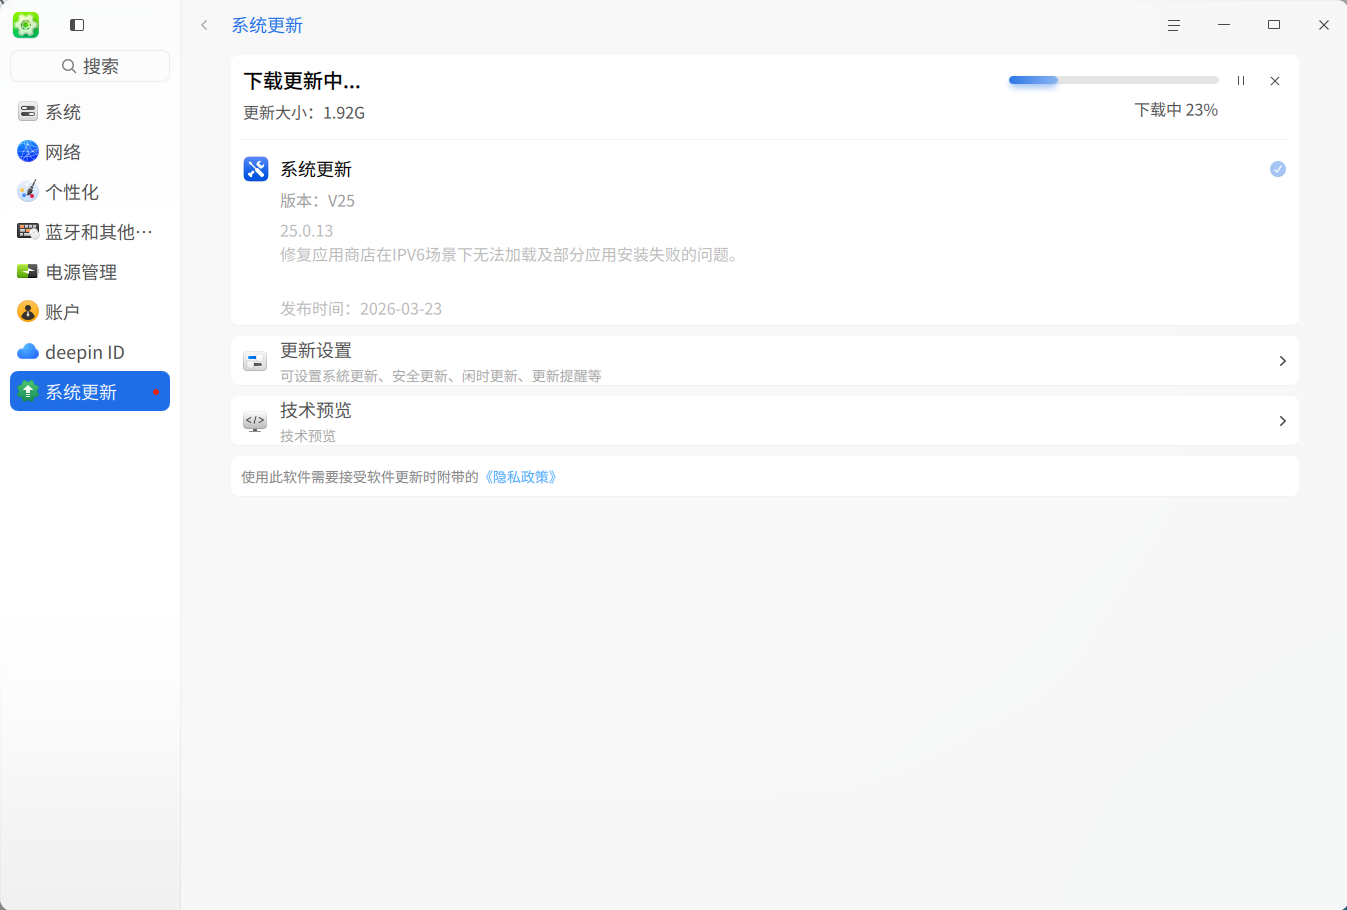Click the download progress bar

[x=1112, y=80]
